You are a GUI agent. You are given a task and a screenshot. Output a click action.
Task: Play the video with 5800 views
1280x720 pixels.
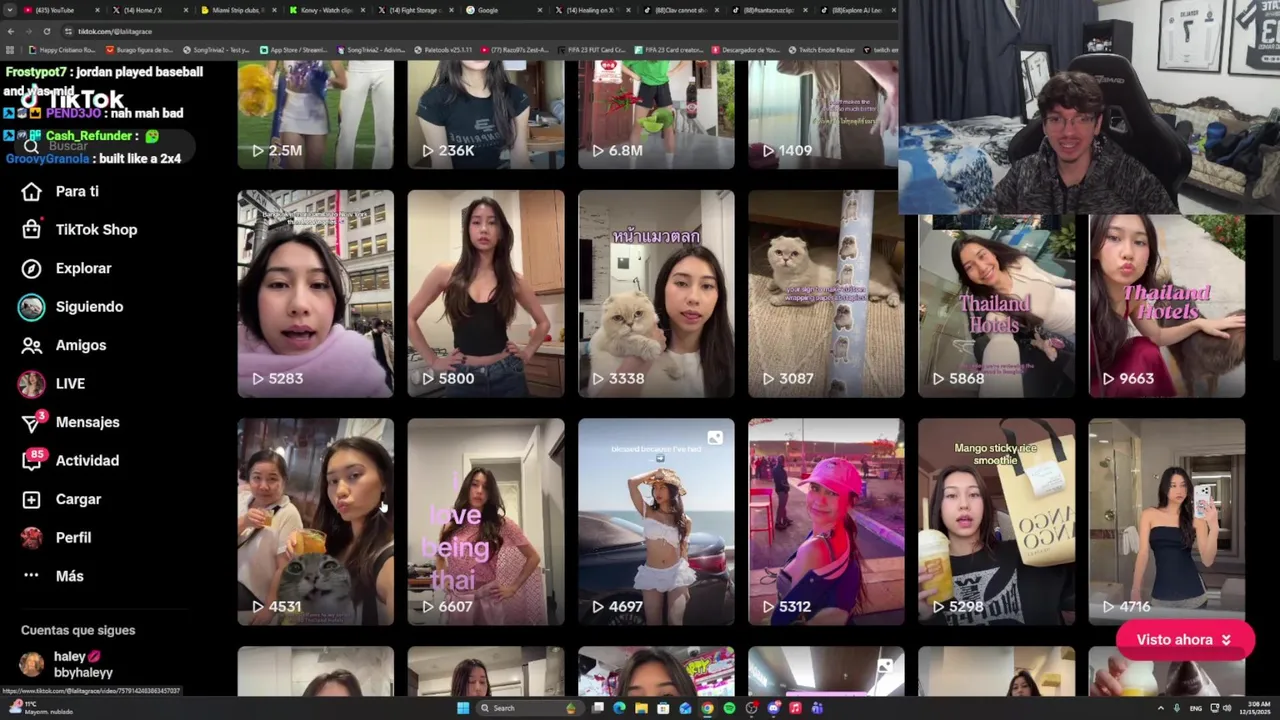pos(486,293)
